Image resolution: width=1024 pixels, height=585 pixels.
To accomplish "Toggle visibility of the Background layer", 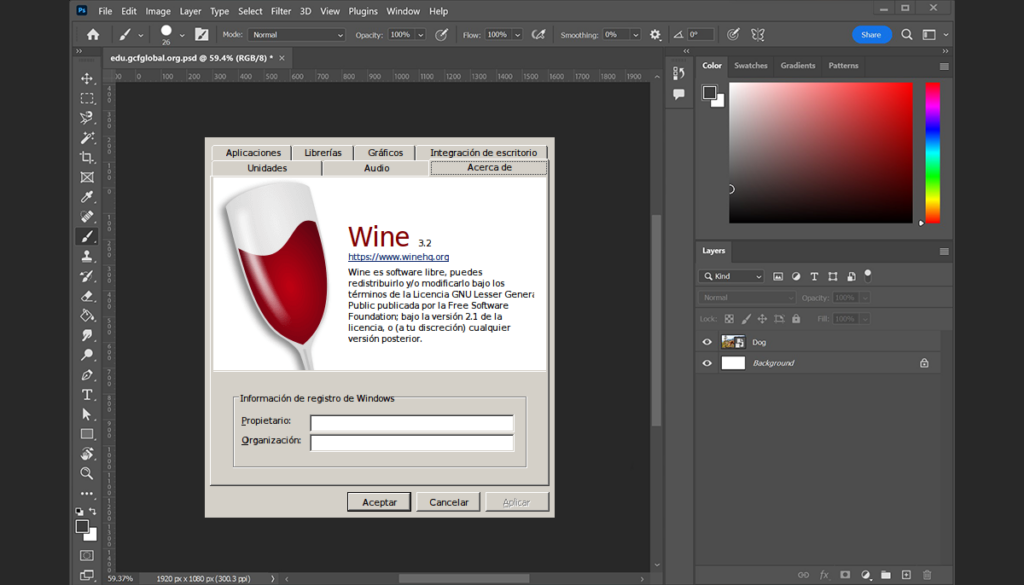I will click(707, 363).
